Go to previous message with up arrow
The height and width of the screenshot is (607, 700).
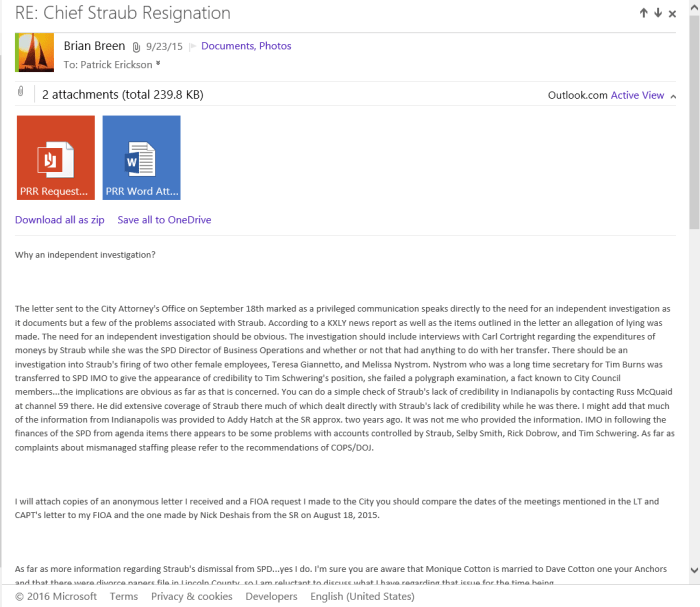tap(644, 14)
